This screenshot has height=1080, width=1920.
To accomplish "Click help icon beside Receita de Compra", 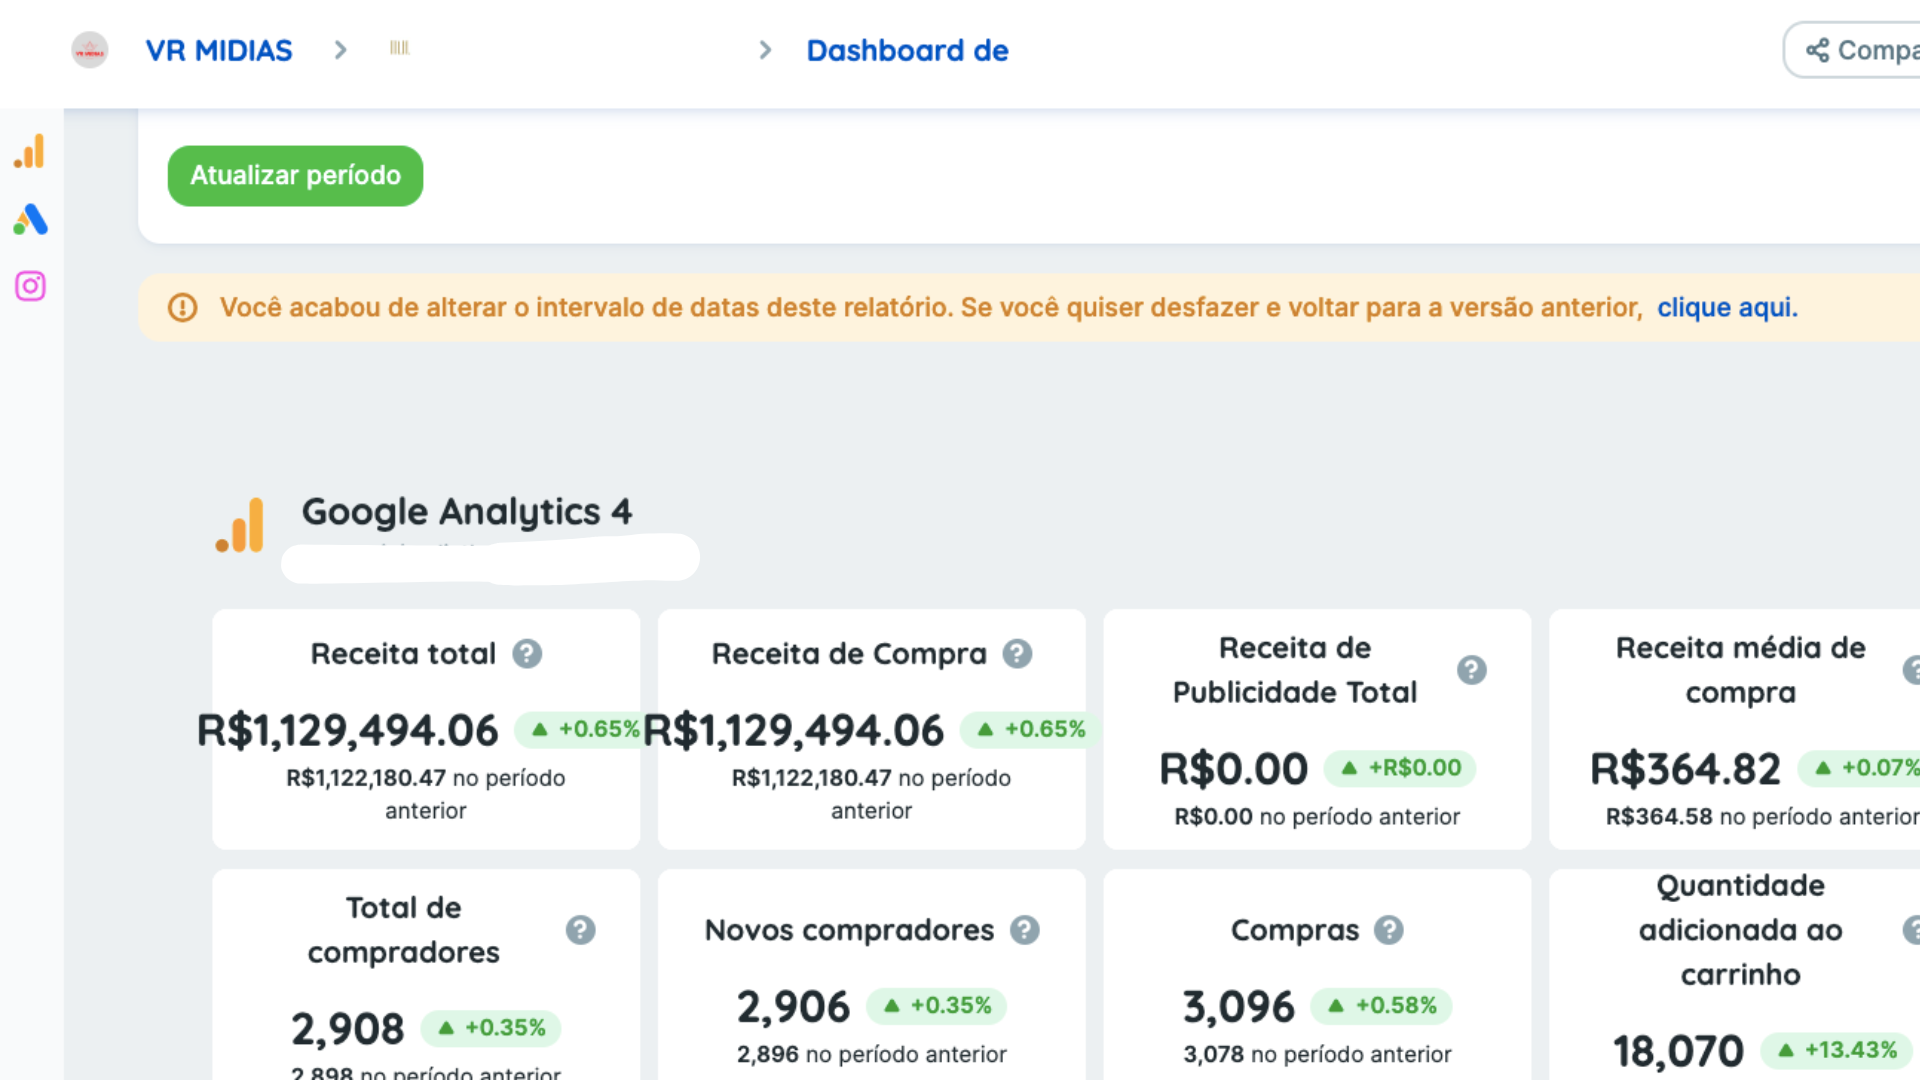I will (1017, 654).
